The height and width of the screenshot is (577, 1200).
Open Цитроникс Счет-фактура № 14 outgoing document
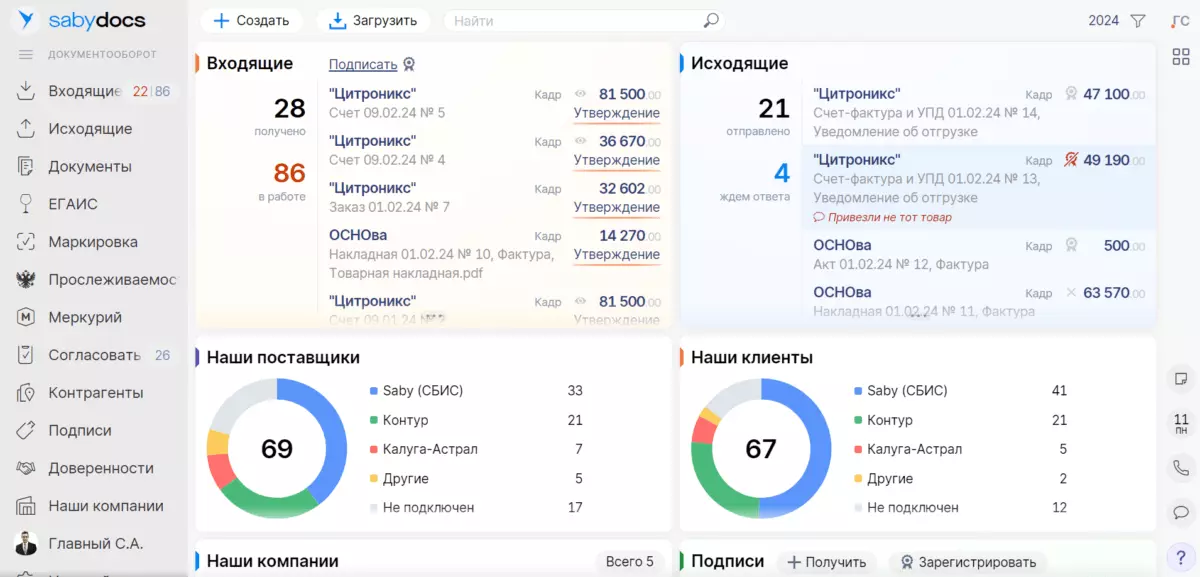[x=980, y=112]
